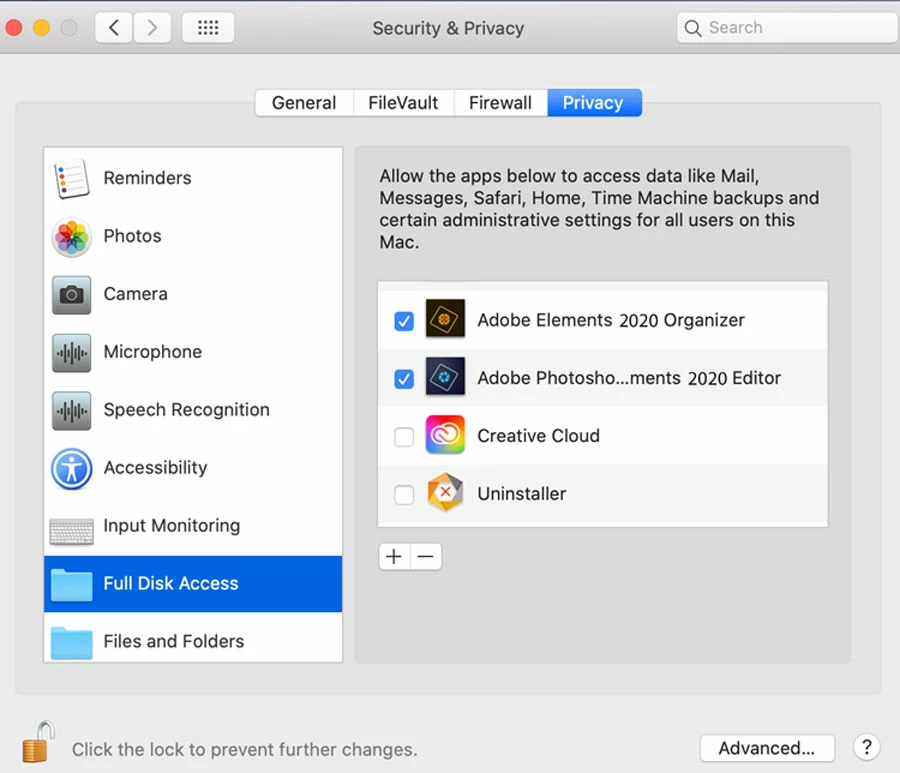Click the Photos pinwheel icon
The width and height of the screenshot is (900, 773).
(71, 236)
